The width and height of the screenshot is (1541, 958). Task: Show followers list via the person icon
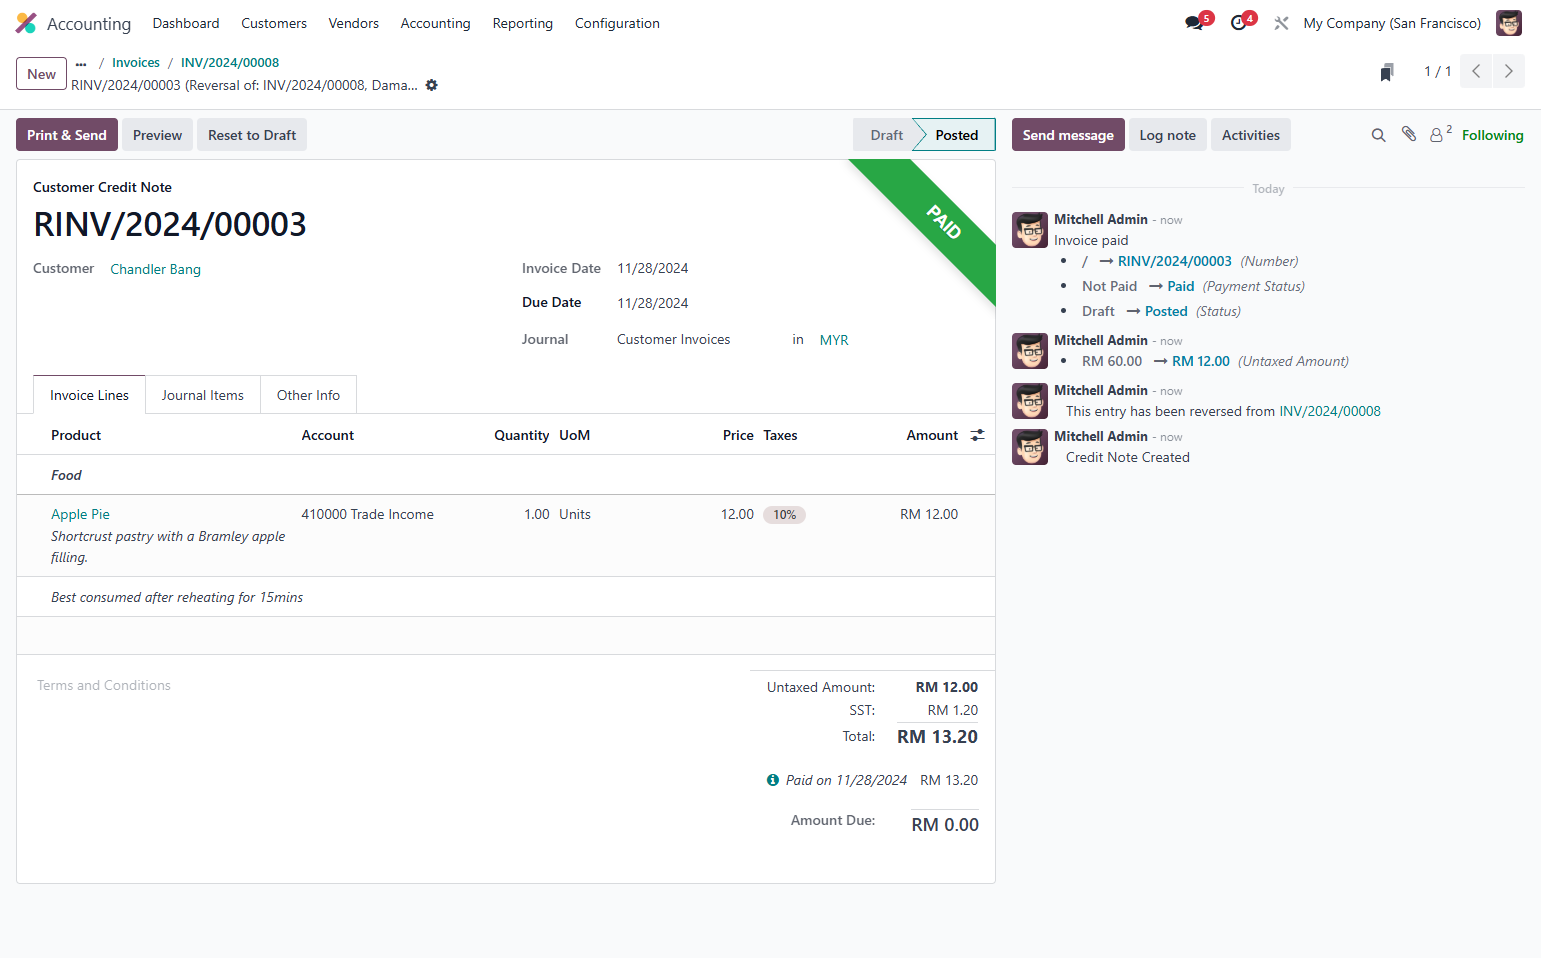coord(1440,134)
